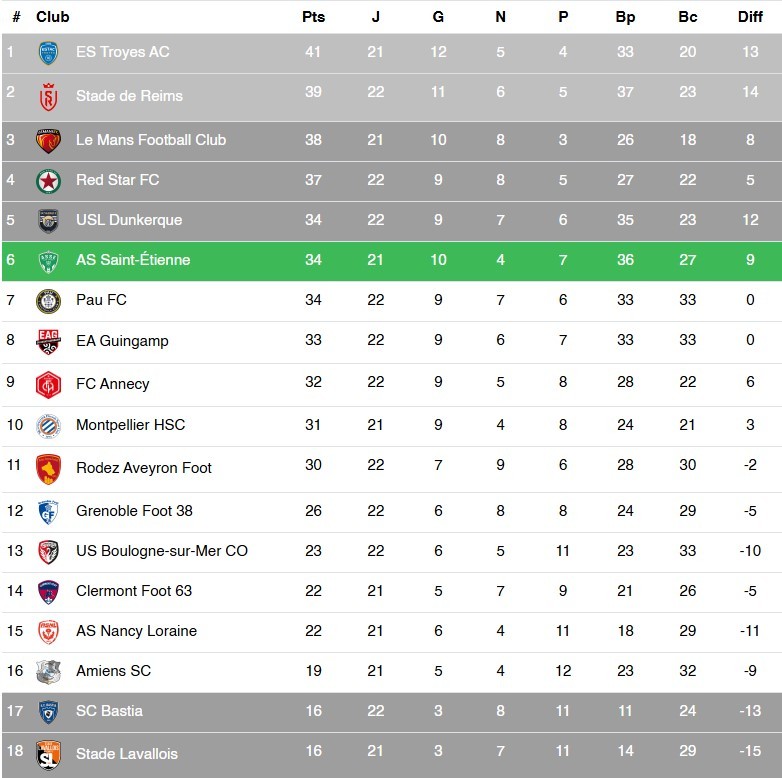Viewport: 782px width, 778px height.
Task: Click the Le Mans Football Club logo
Action: tap(48, 141)
